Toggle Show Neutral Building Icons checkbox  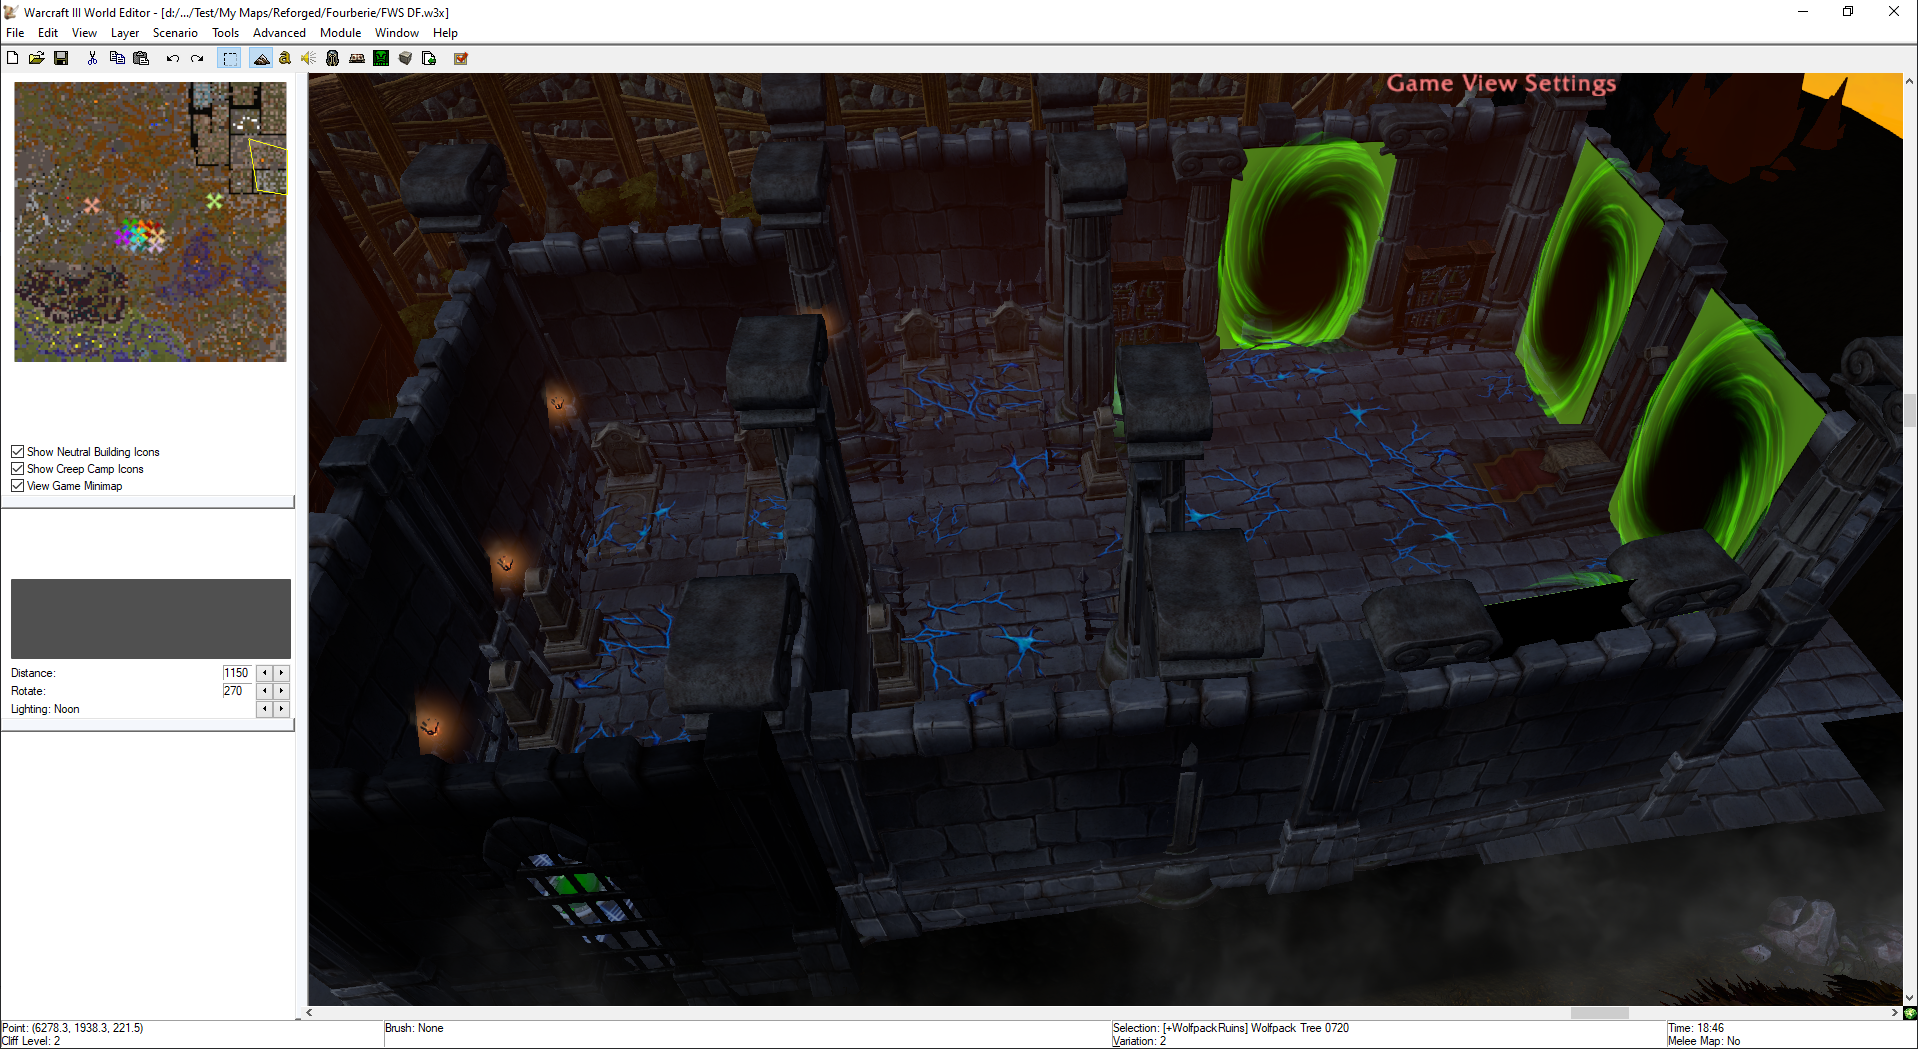tap(17, 452)
